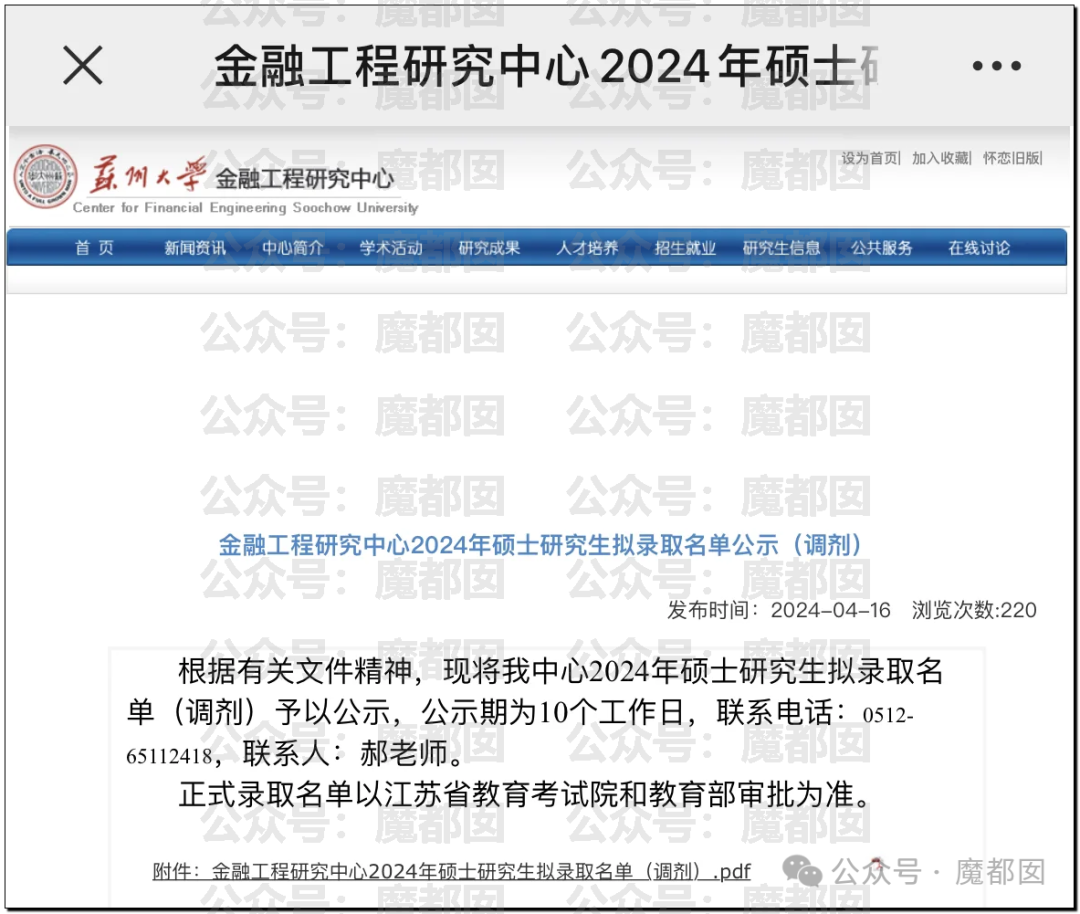
Task: Open 中心简介 in the navigation bar
Action: 293,248
